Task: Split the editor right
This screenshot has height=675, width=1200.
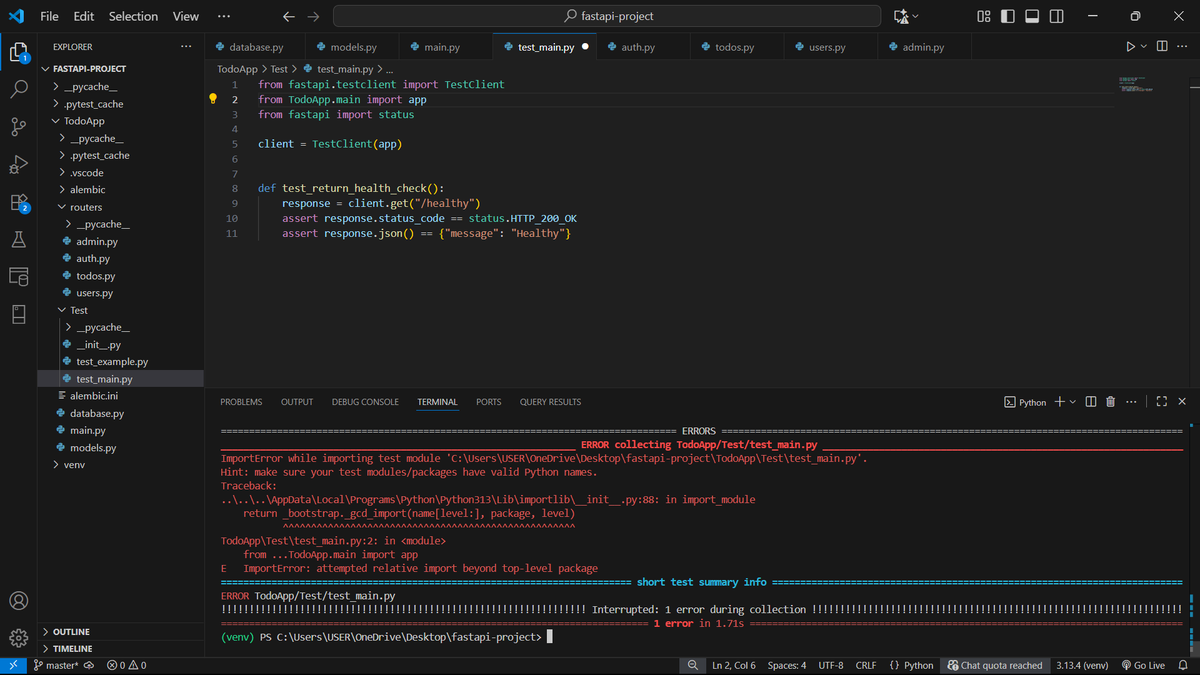Action: click(x=1162, y=47)
